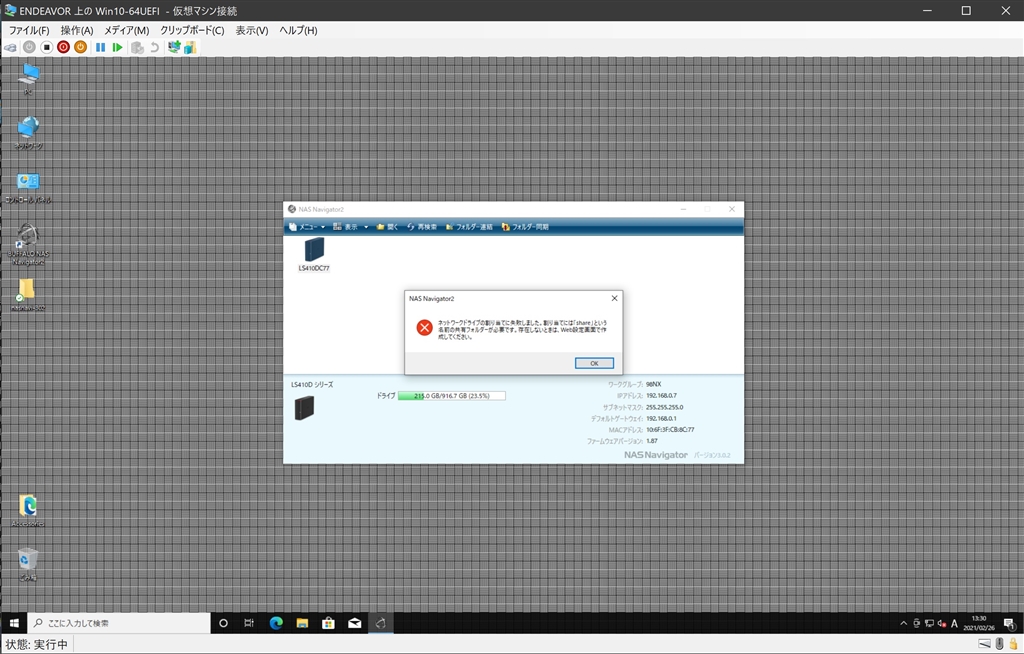The image size is (1024, 654).
Task: Click the taskbar search box ここに入力して検索
Action: tap(119, 623)
